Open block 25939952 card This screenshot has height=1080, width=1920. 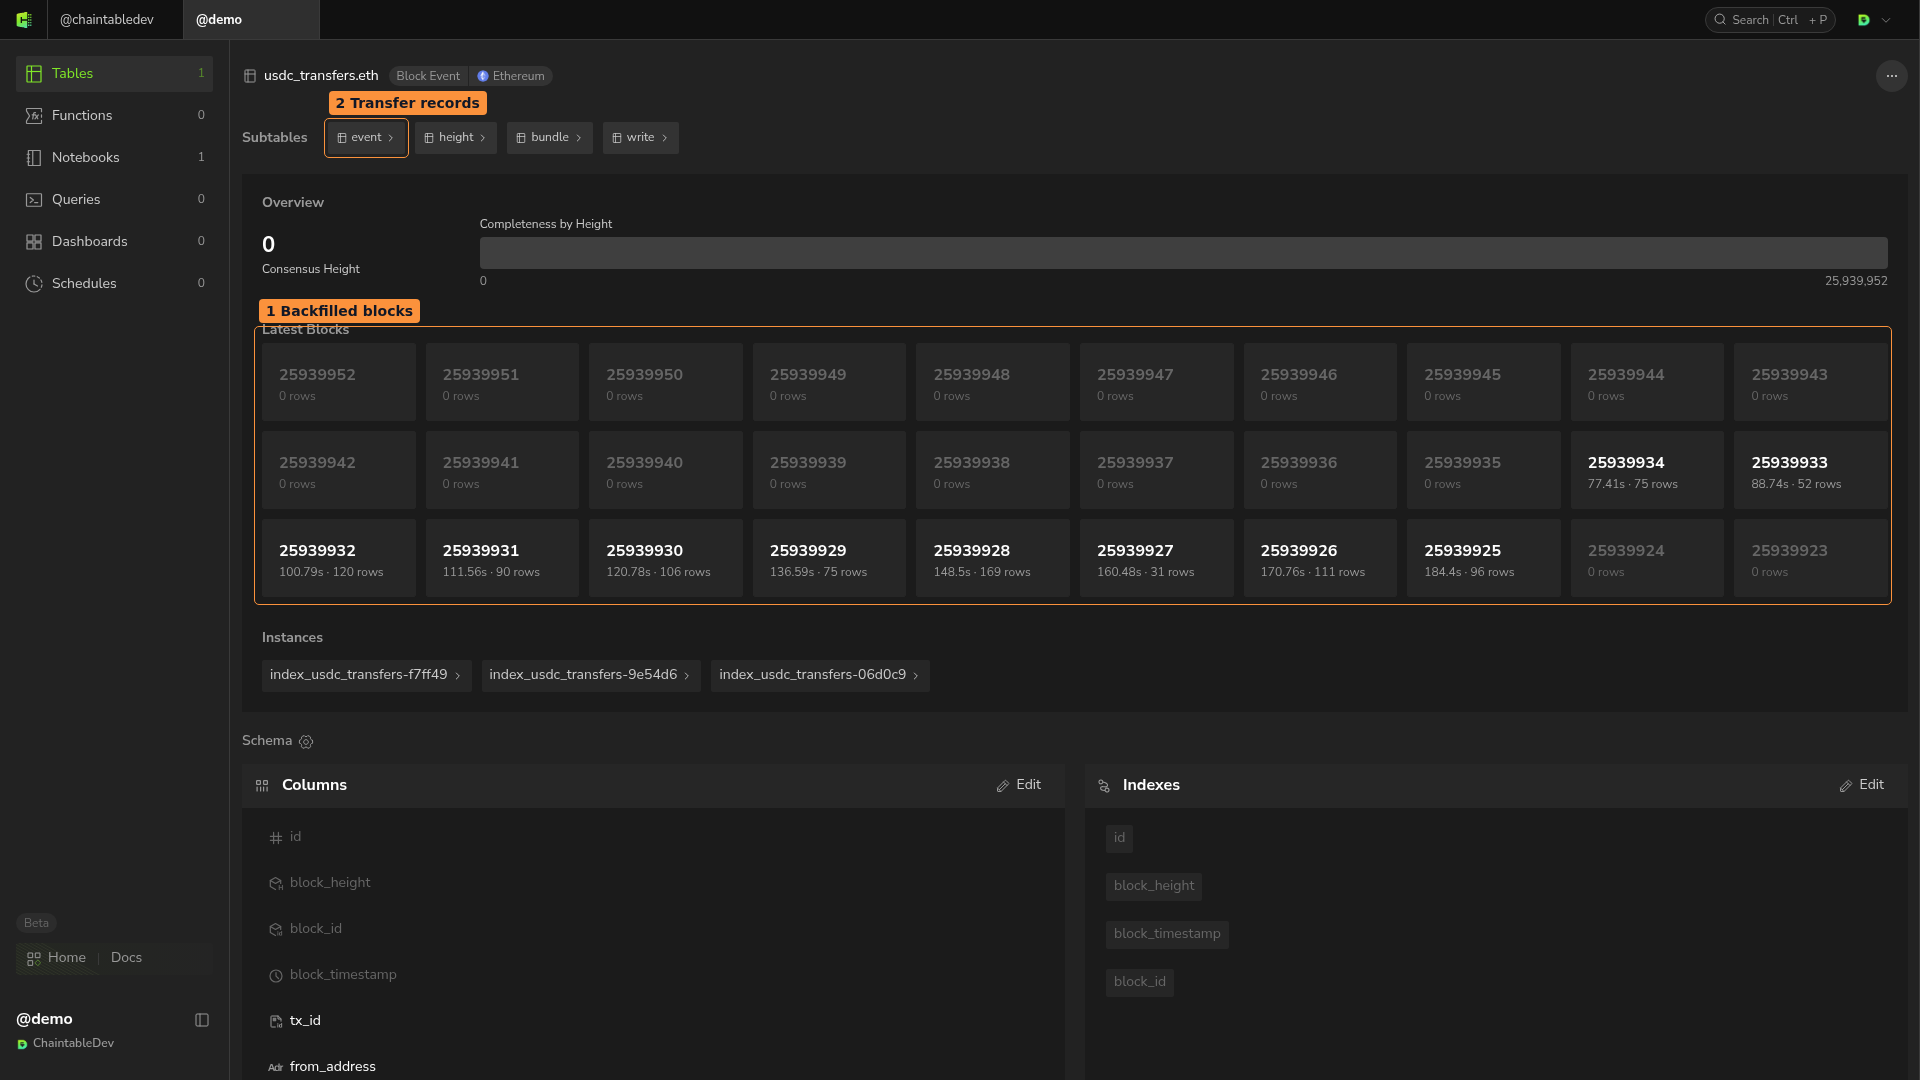(339, 382)
